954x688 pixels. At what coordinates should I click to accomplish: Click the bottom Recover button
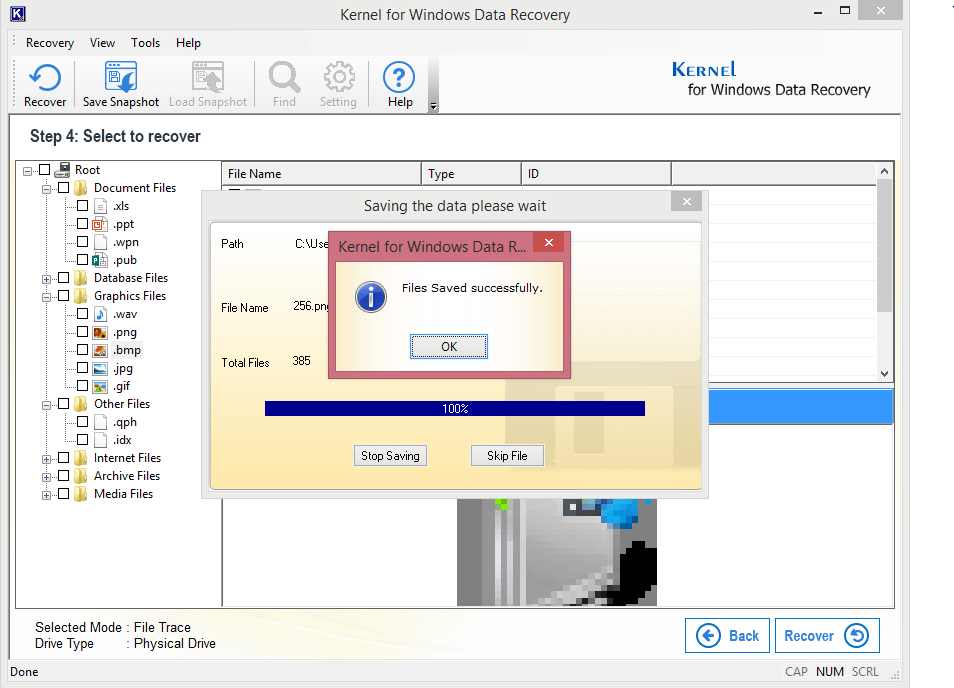827,636
